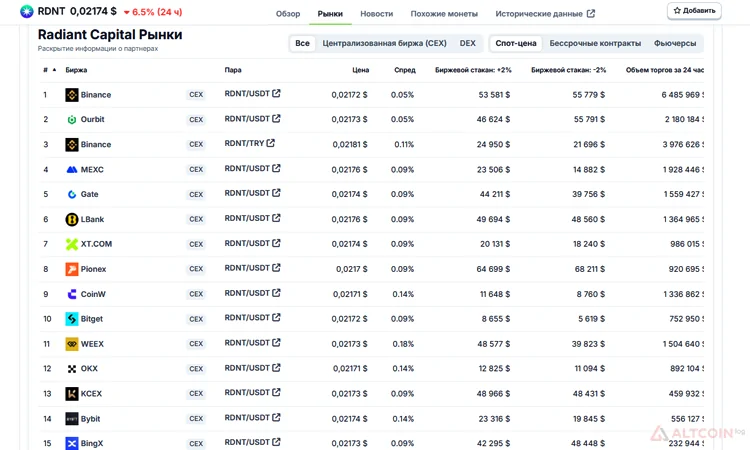Select Спот-цена market type
The height and width of the screenshot is (450, 750).
(516, 43)
